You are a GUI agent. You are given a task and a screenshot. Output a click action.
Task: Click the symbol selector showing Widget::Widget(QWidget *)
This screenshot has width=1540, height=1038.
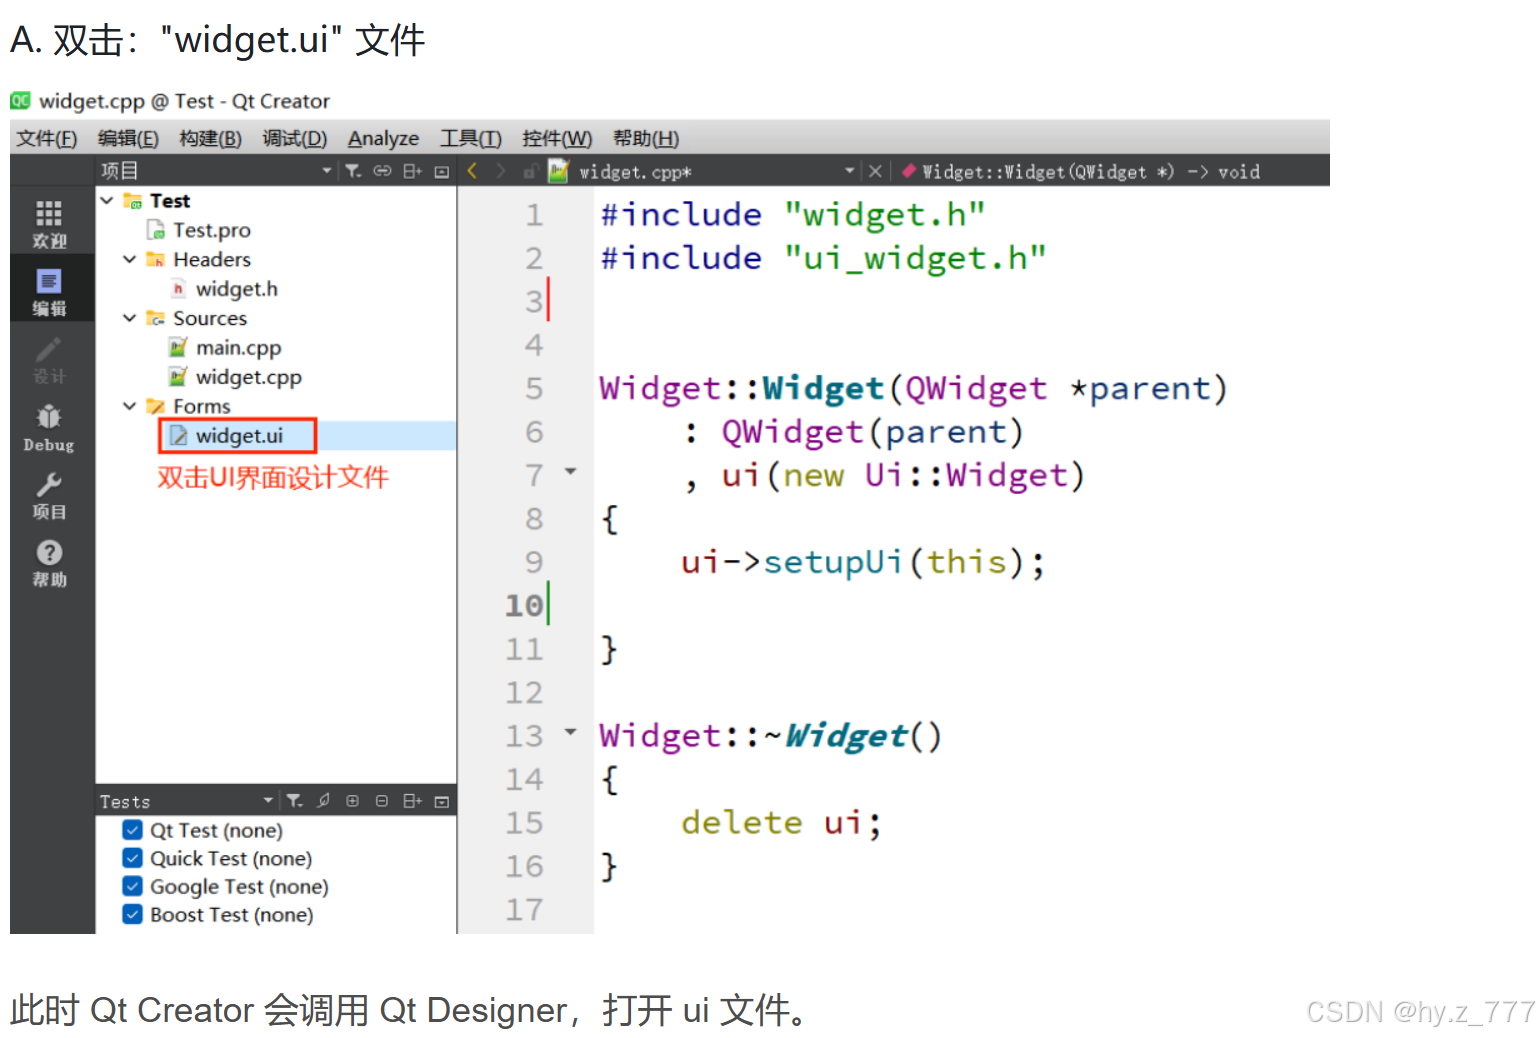tap(1080, 171)
